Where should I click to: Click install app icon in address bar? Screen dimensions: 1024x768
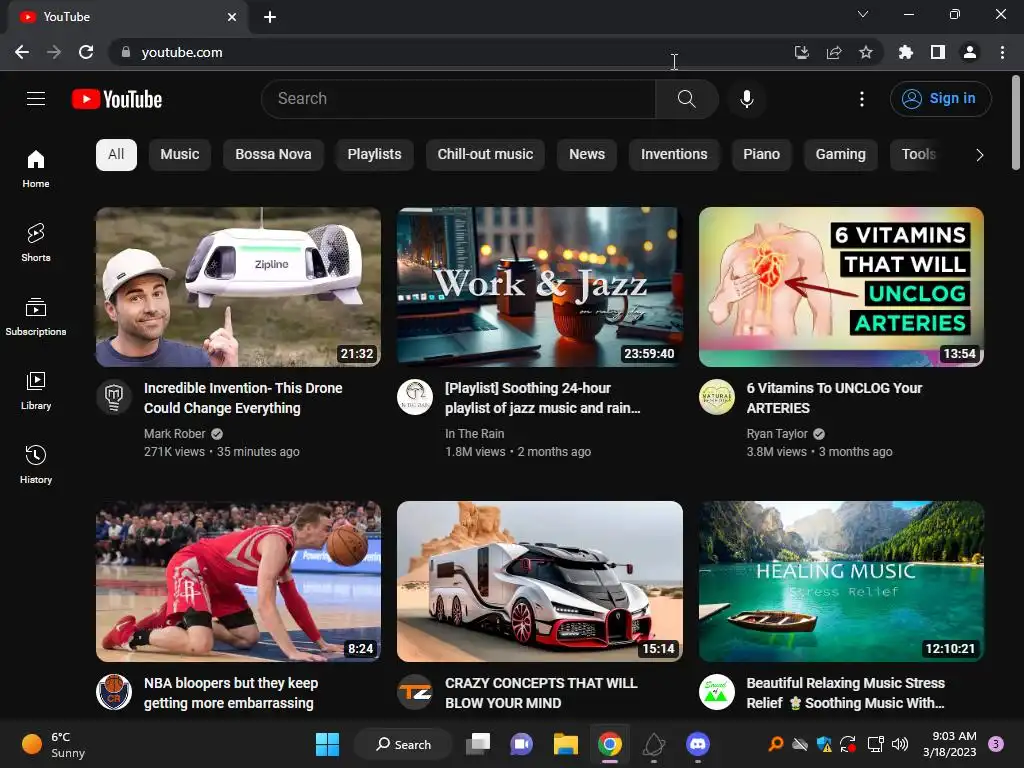pyautogui.click(x=801, y=52)
